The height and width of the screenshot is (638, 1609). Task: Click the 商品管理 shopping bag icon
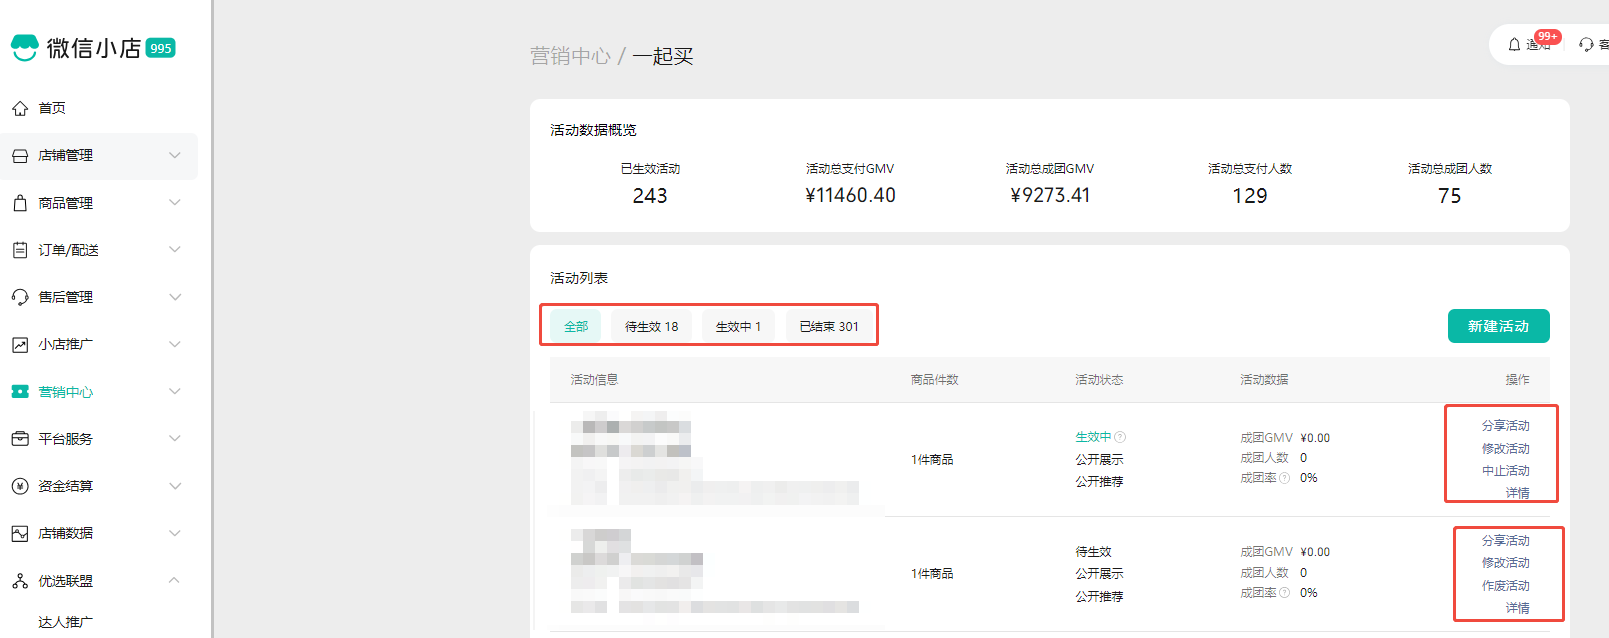tap(20, 203)
